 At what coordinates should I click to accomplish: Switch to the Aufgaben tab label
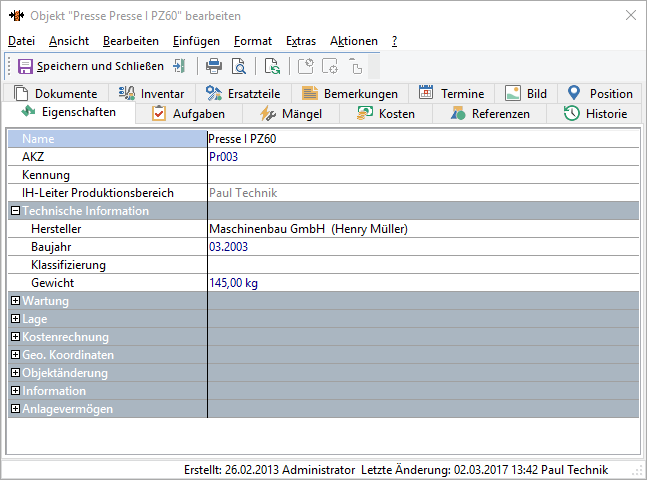click(x=199, y=113)
